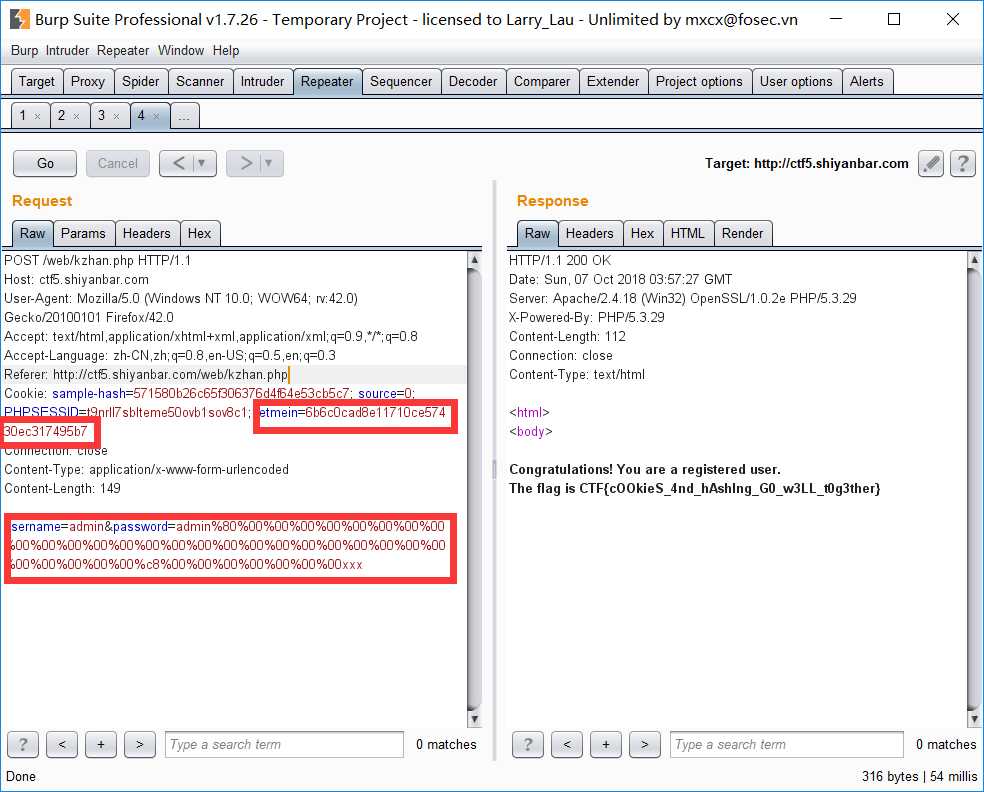Click POST /web/kzhan.php request line

click(97, 260)
